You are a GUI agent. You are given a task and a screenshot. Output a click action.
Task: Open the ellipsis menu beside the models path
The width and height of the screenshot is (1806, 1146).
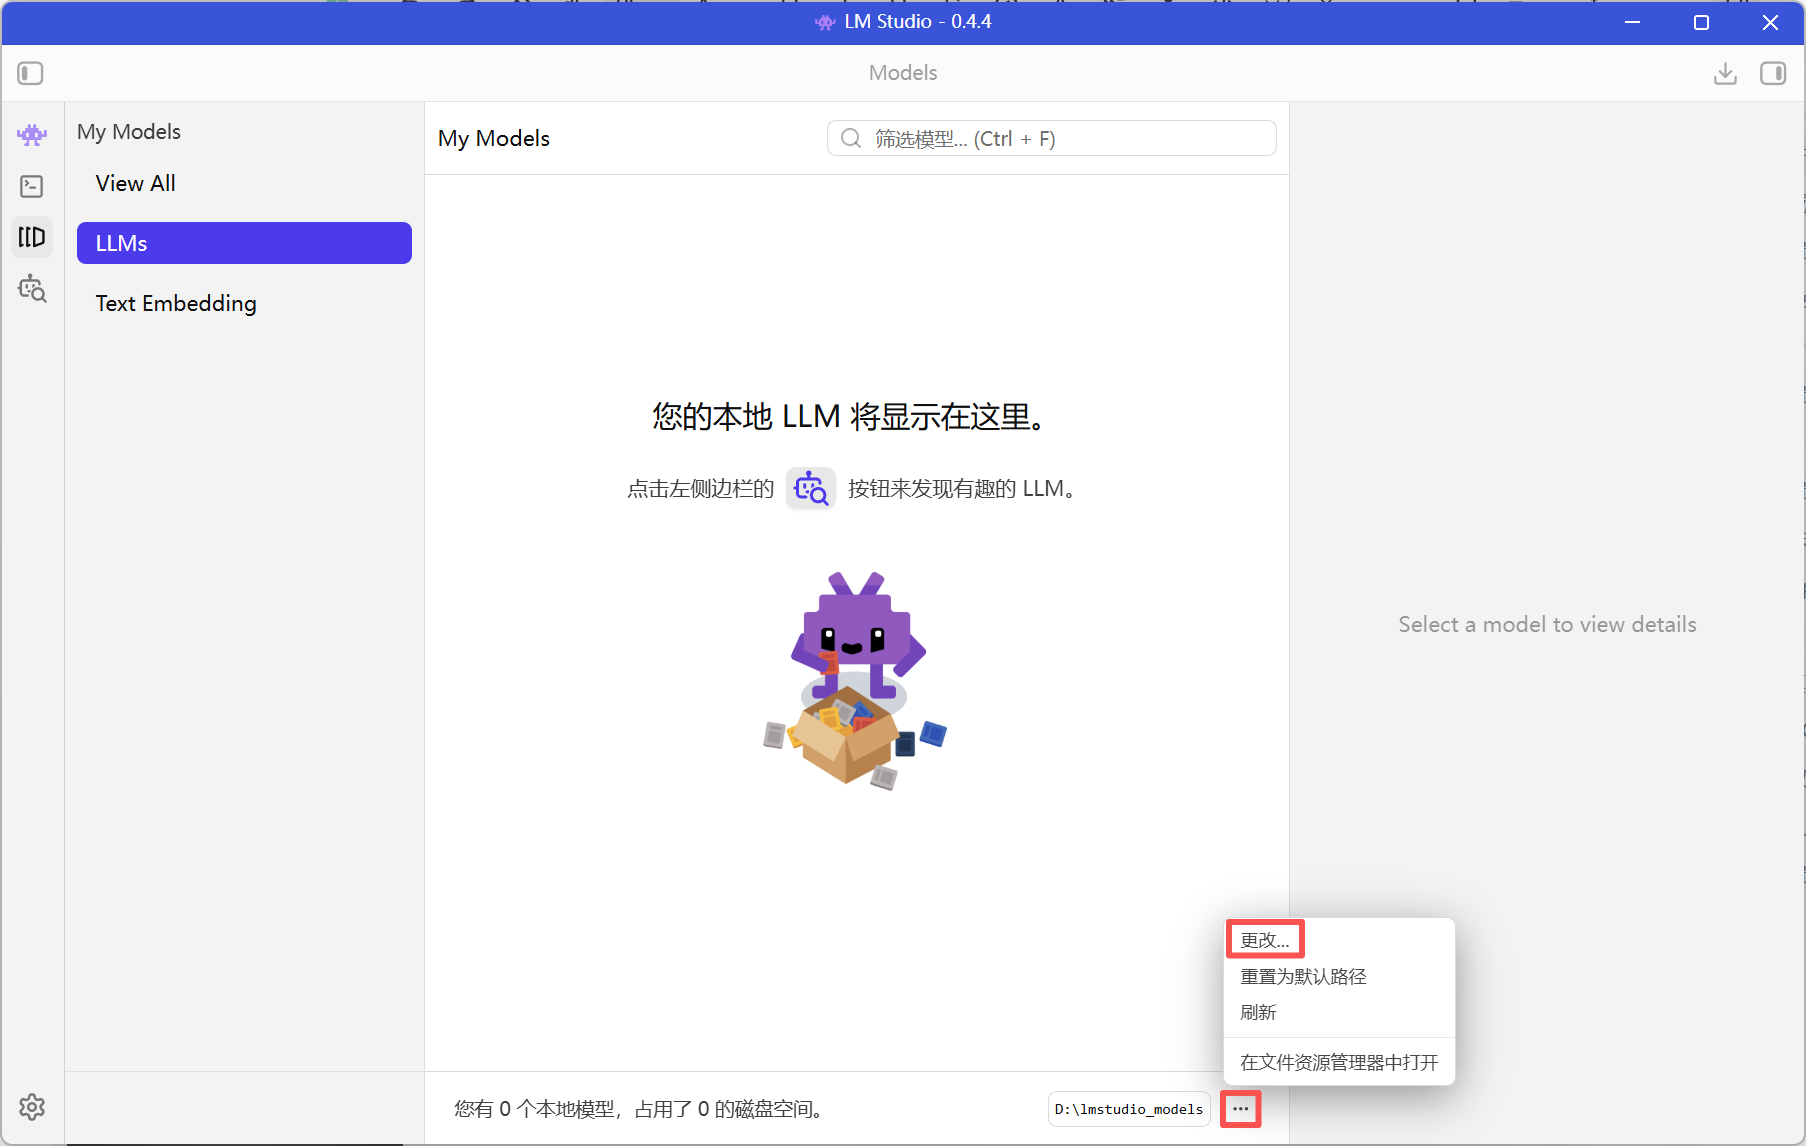(1240, 1109)
